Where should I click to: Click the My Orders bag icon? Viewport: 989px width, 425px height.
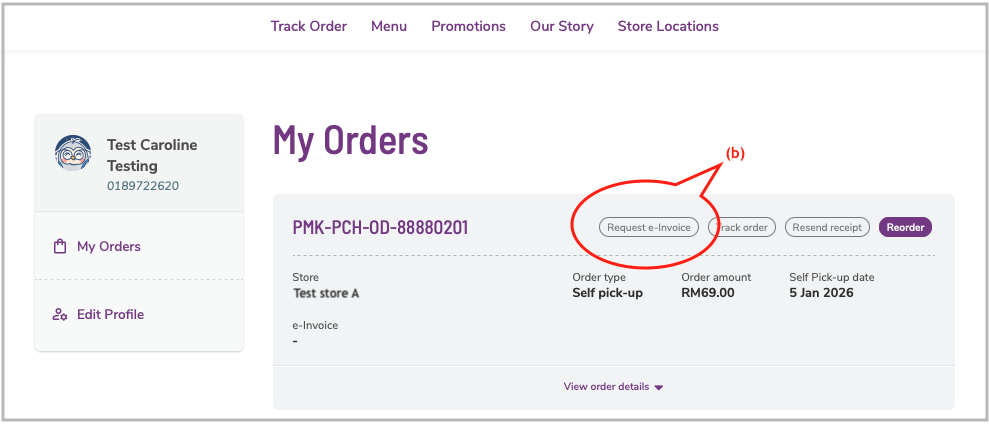point(60,246)
